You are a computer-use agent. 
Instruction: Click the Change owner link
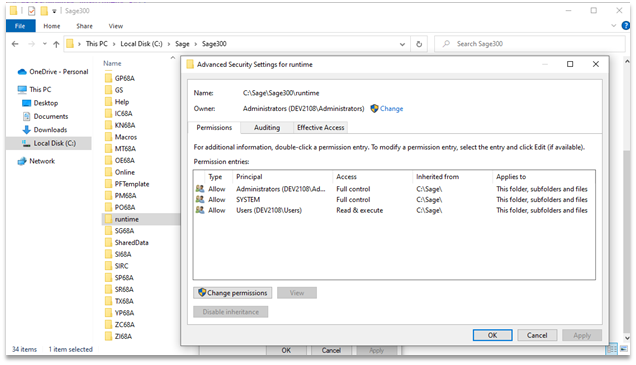(x=391, y=109)
